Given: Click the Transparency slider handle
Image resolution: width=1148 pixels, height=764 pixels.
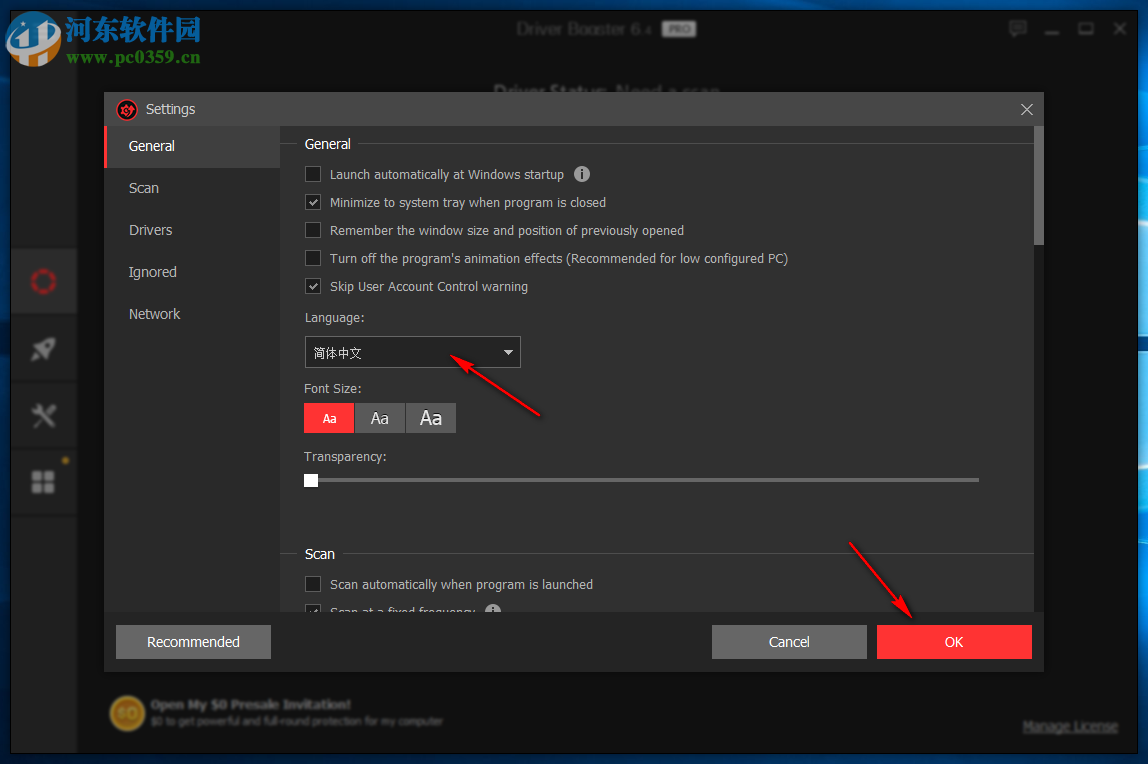Looking at the screenshot, I should (311, 480).
